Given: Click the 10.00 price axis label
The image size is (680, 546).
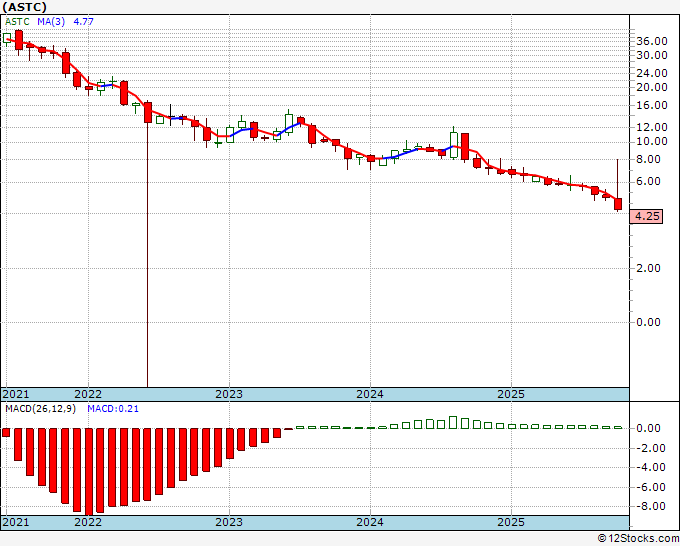Looking at the screenshot, I should [652, 141].
